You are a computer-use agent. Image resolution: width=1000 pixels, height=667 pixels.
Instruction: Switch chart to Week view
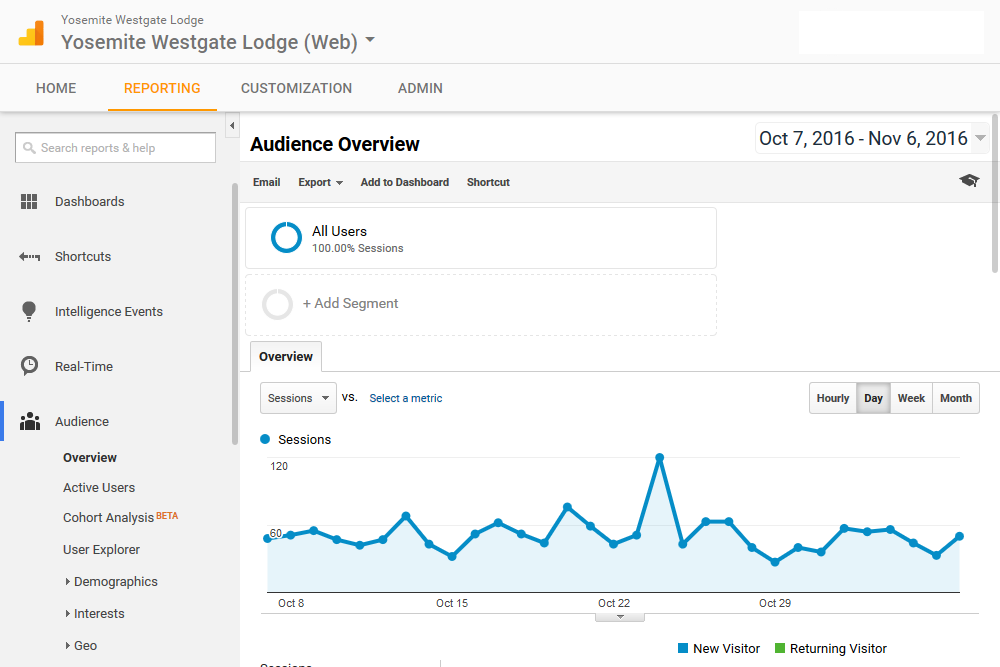(911, 398)
